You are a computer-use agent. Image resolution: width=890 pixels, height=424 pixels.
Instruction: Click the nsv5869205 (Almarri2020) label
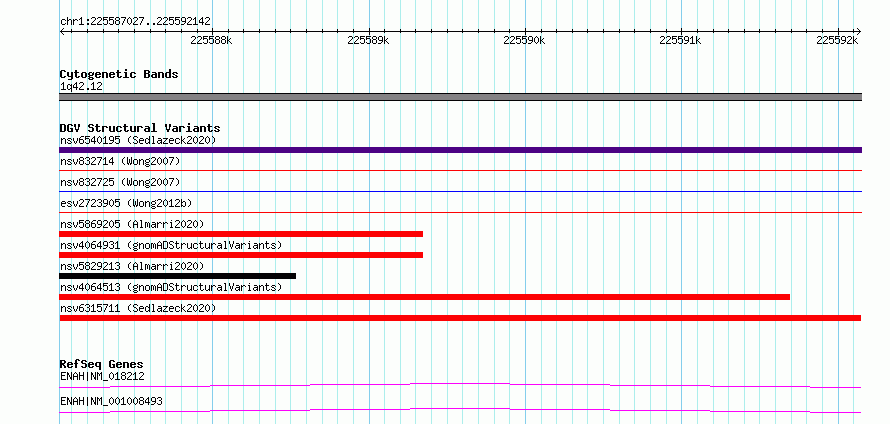(132, 224)
